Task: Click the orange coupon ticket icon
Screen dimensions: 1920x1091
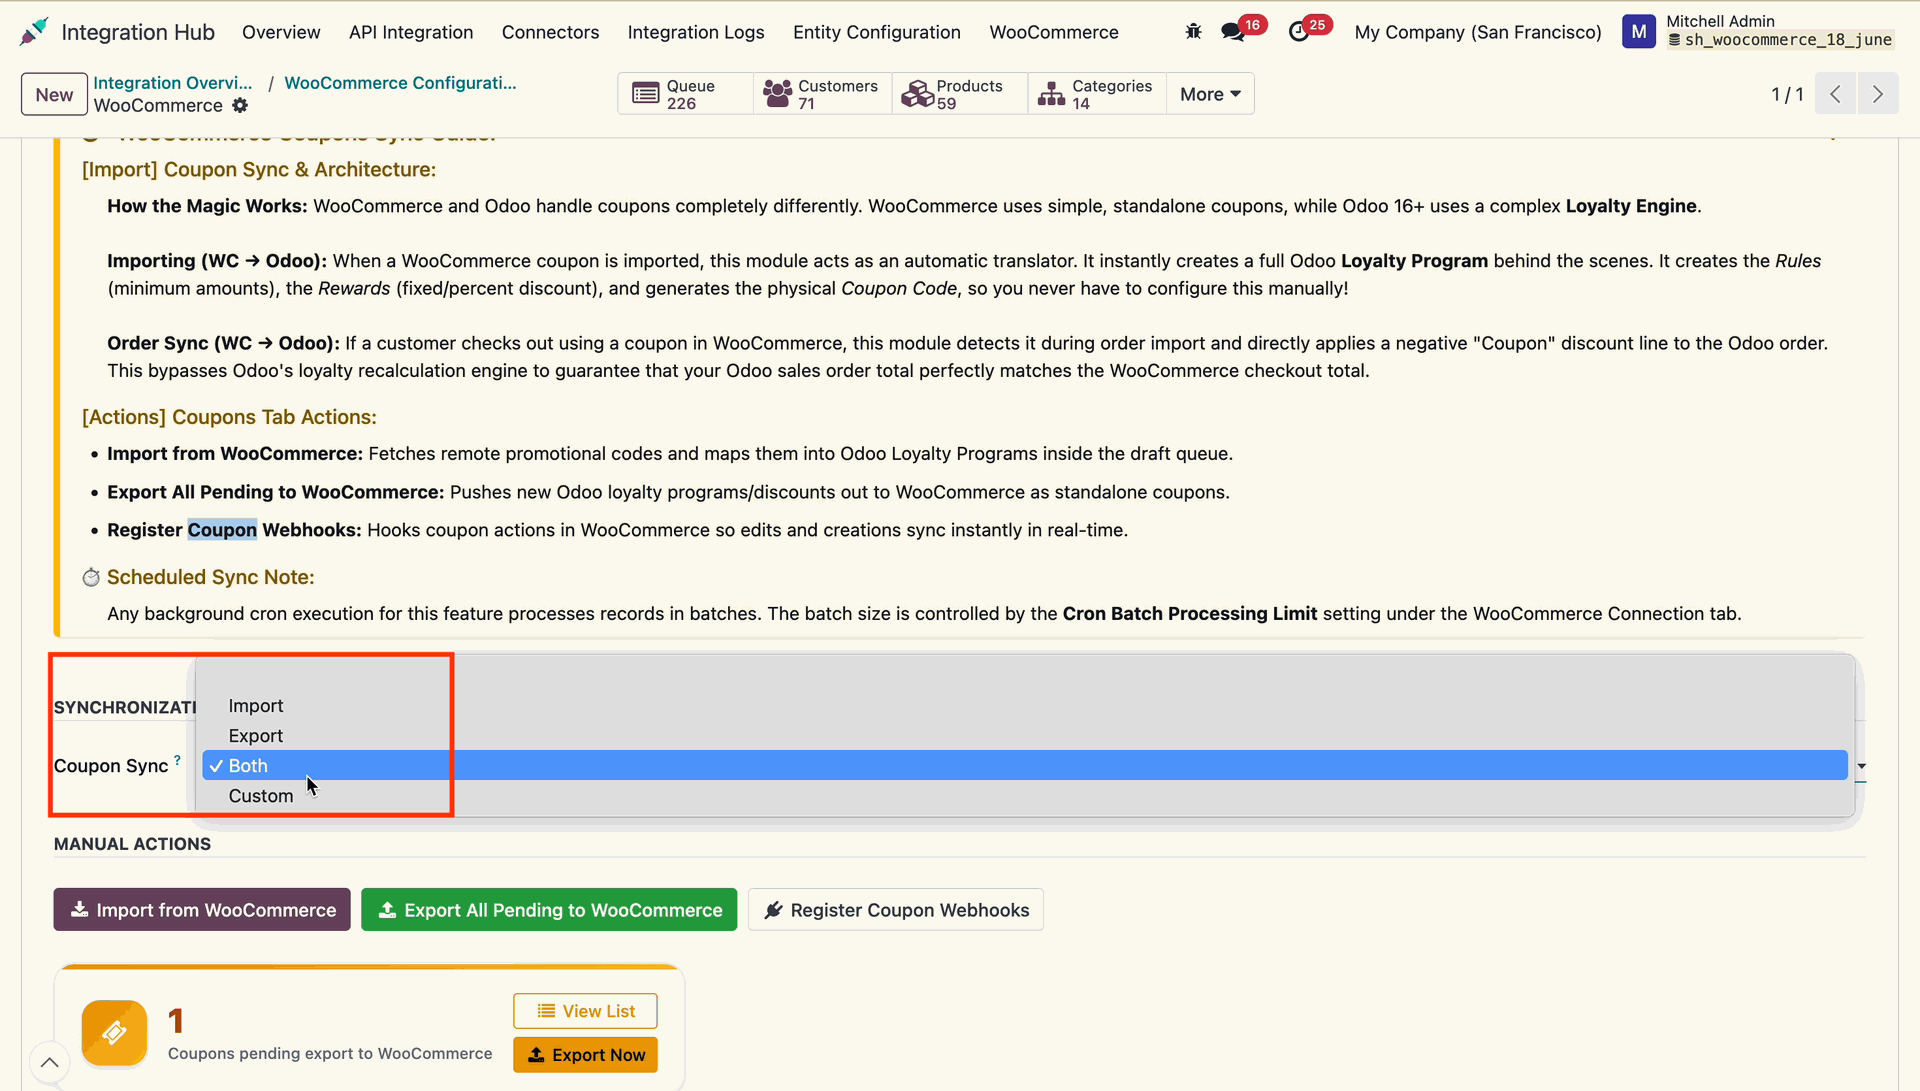Action: pyautogui.click(x=114, y=1033)
